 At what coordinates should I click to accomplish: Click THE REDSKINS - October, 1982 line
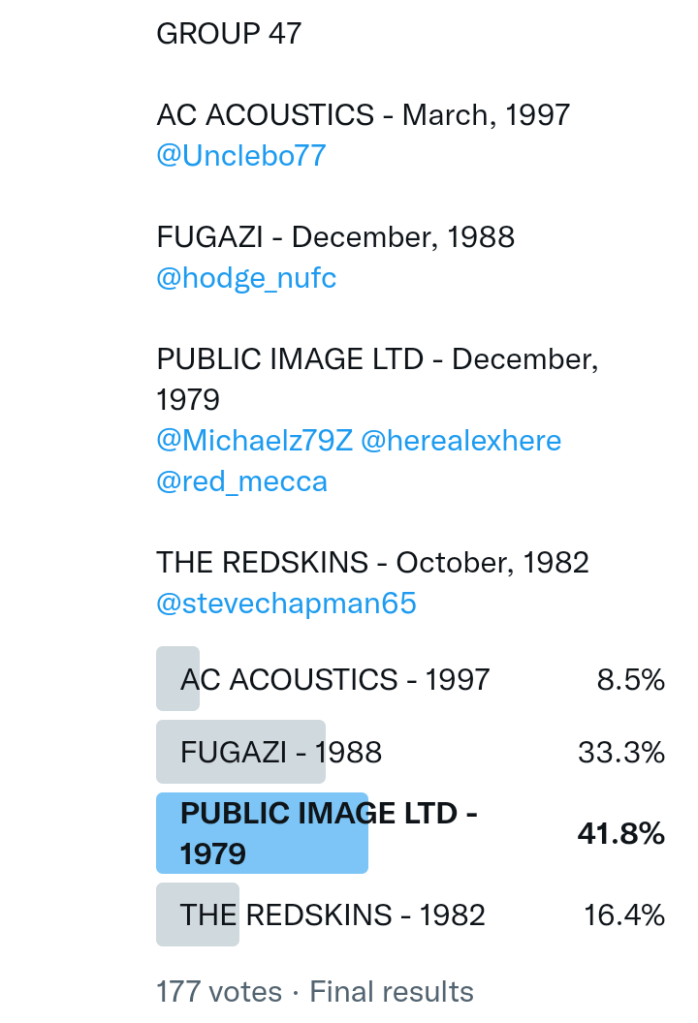click(x=372, y=562)
